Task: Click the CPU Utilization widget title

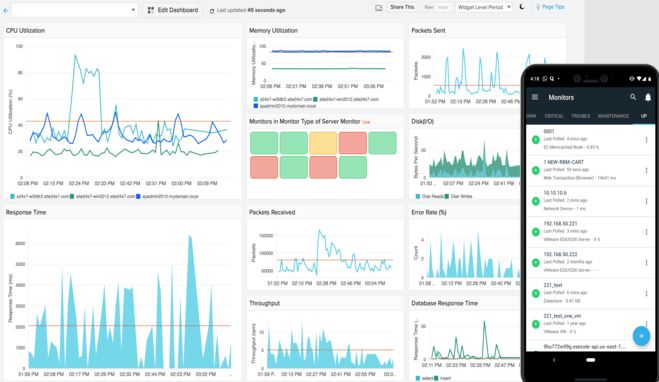Action: point(25,30)
